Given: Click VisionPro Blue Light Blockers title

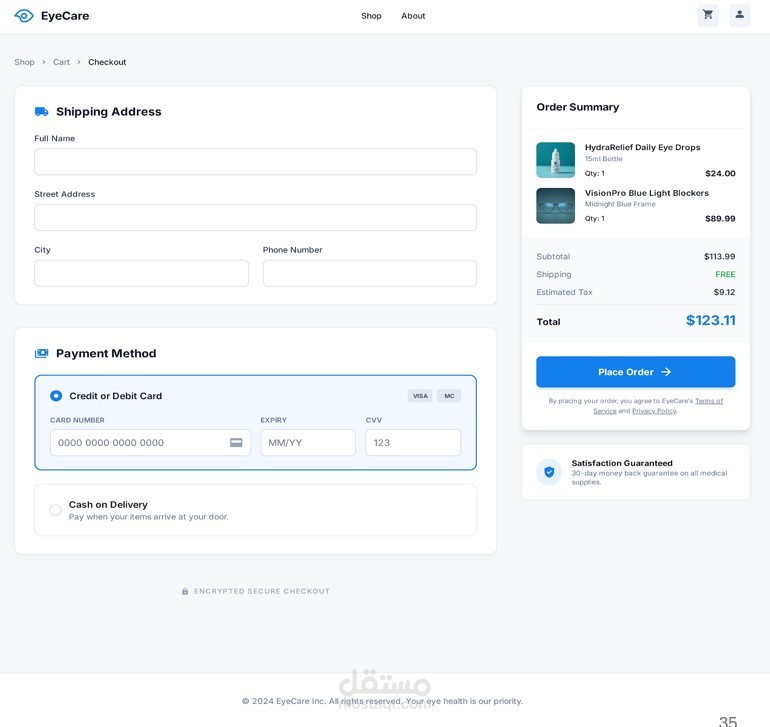Looking at the screenshot, I should click(647, 193).
